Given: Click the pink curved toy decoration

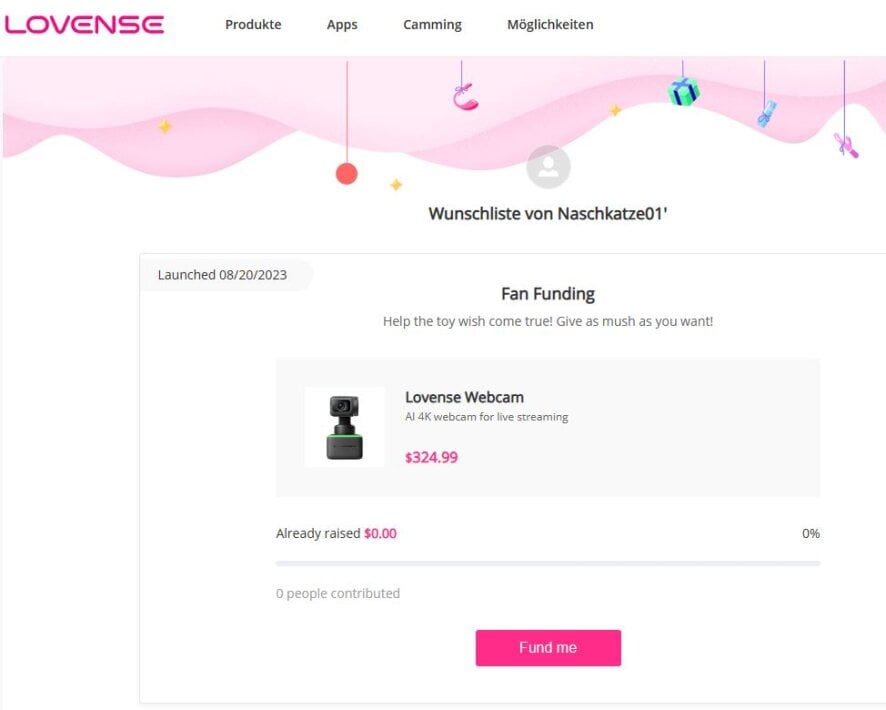Looking at the screenshot, I should point(464,97).
